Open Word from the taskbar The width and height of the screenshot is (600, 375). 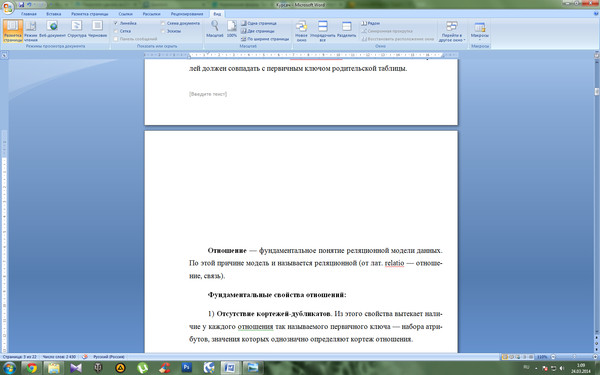[x=230, y=368]
